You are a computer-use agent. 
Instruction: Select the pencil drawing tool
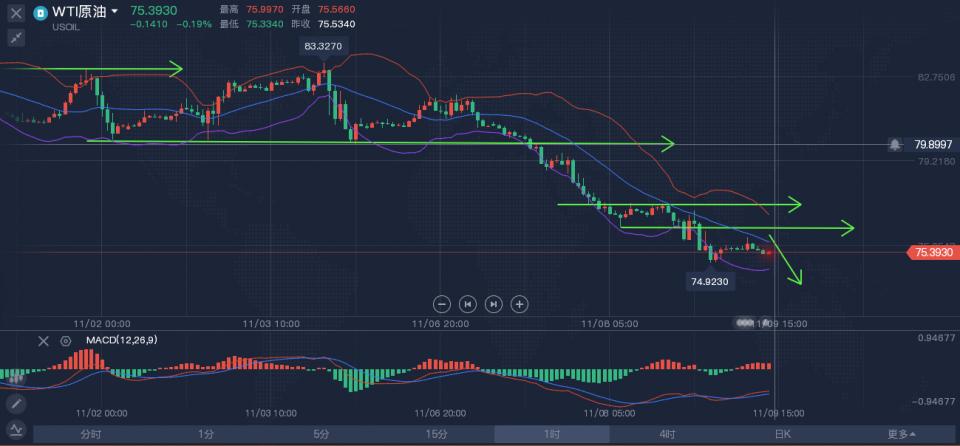tap(16, 404)
